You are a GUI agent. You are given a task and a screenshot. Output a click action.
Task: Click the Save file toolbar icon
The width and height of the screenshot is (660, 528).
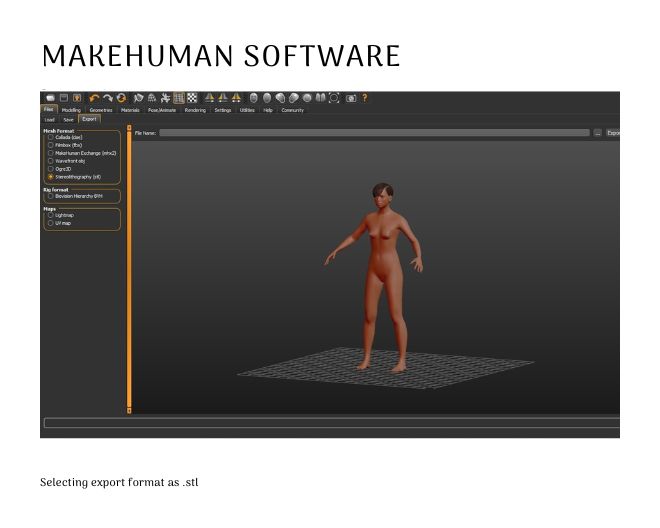pos(64,98)
